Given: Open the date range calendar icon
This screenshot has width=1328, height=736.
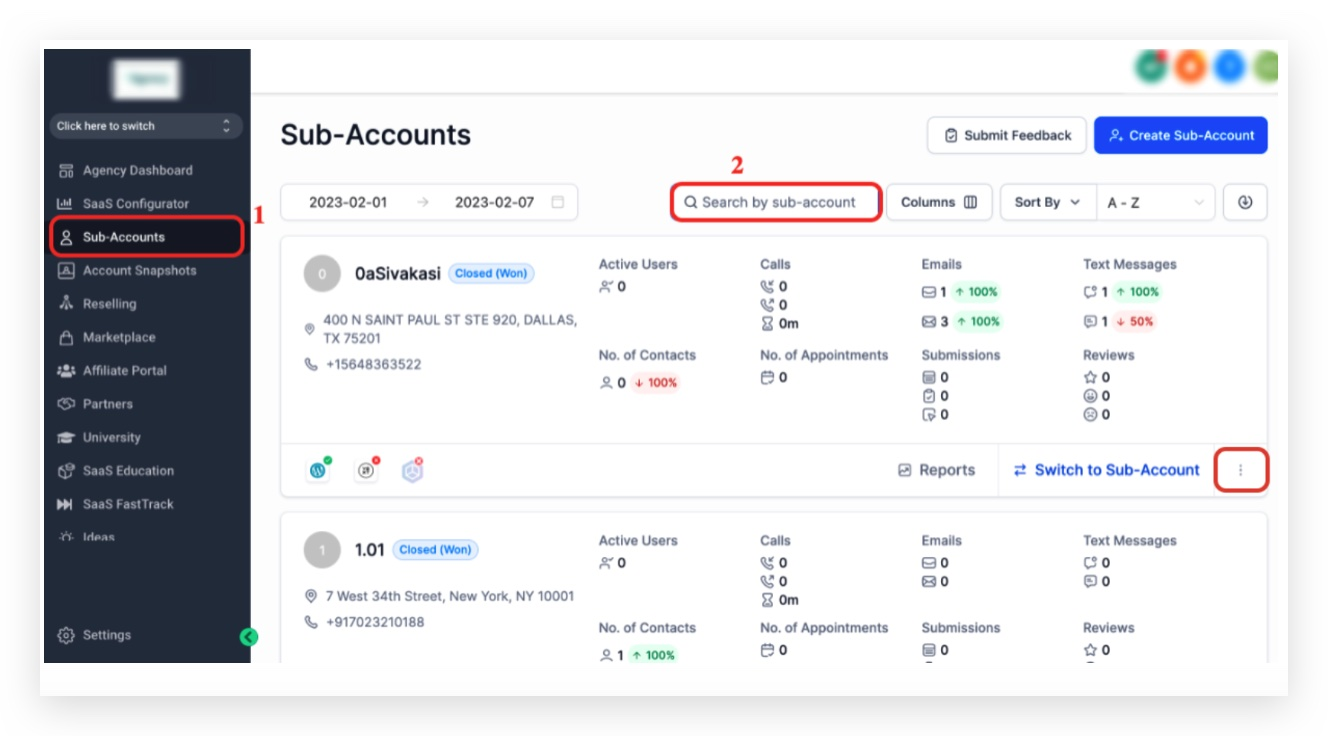Looking at the screenshot, I should click(x=558, y=202).
